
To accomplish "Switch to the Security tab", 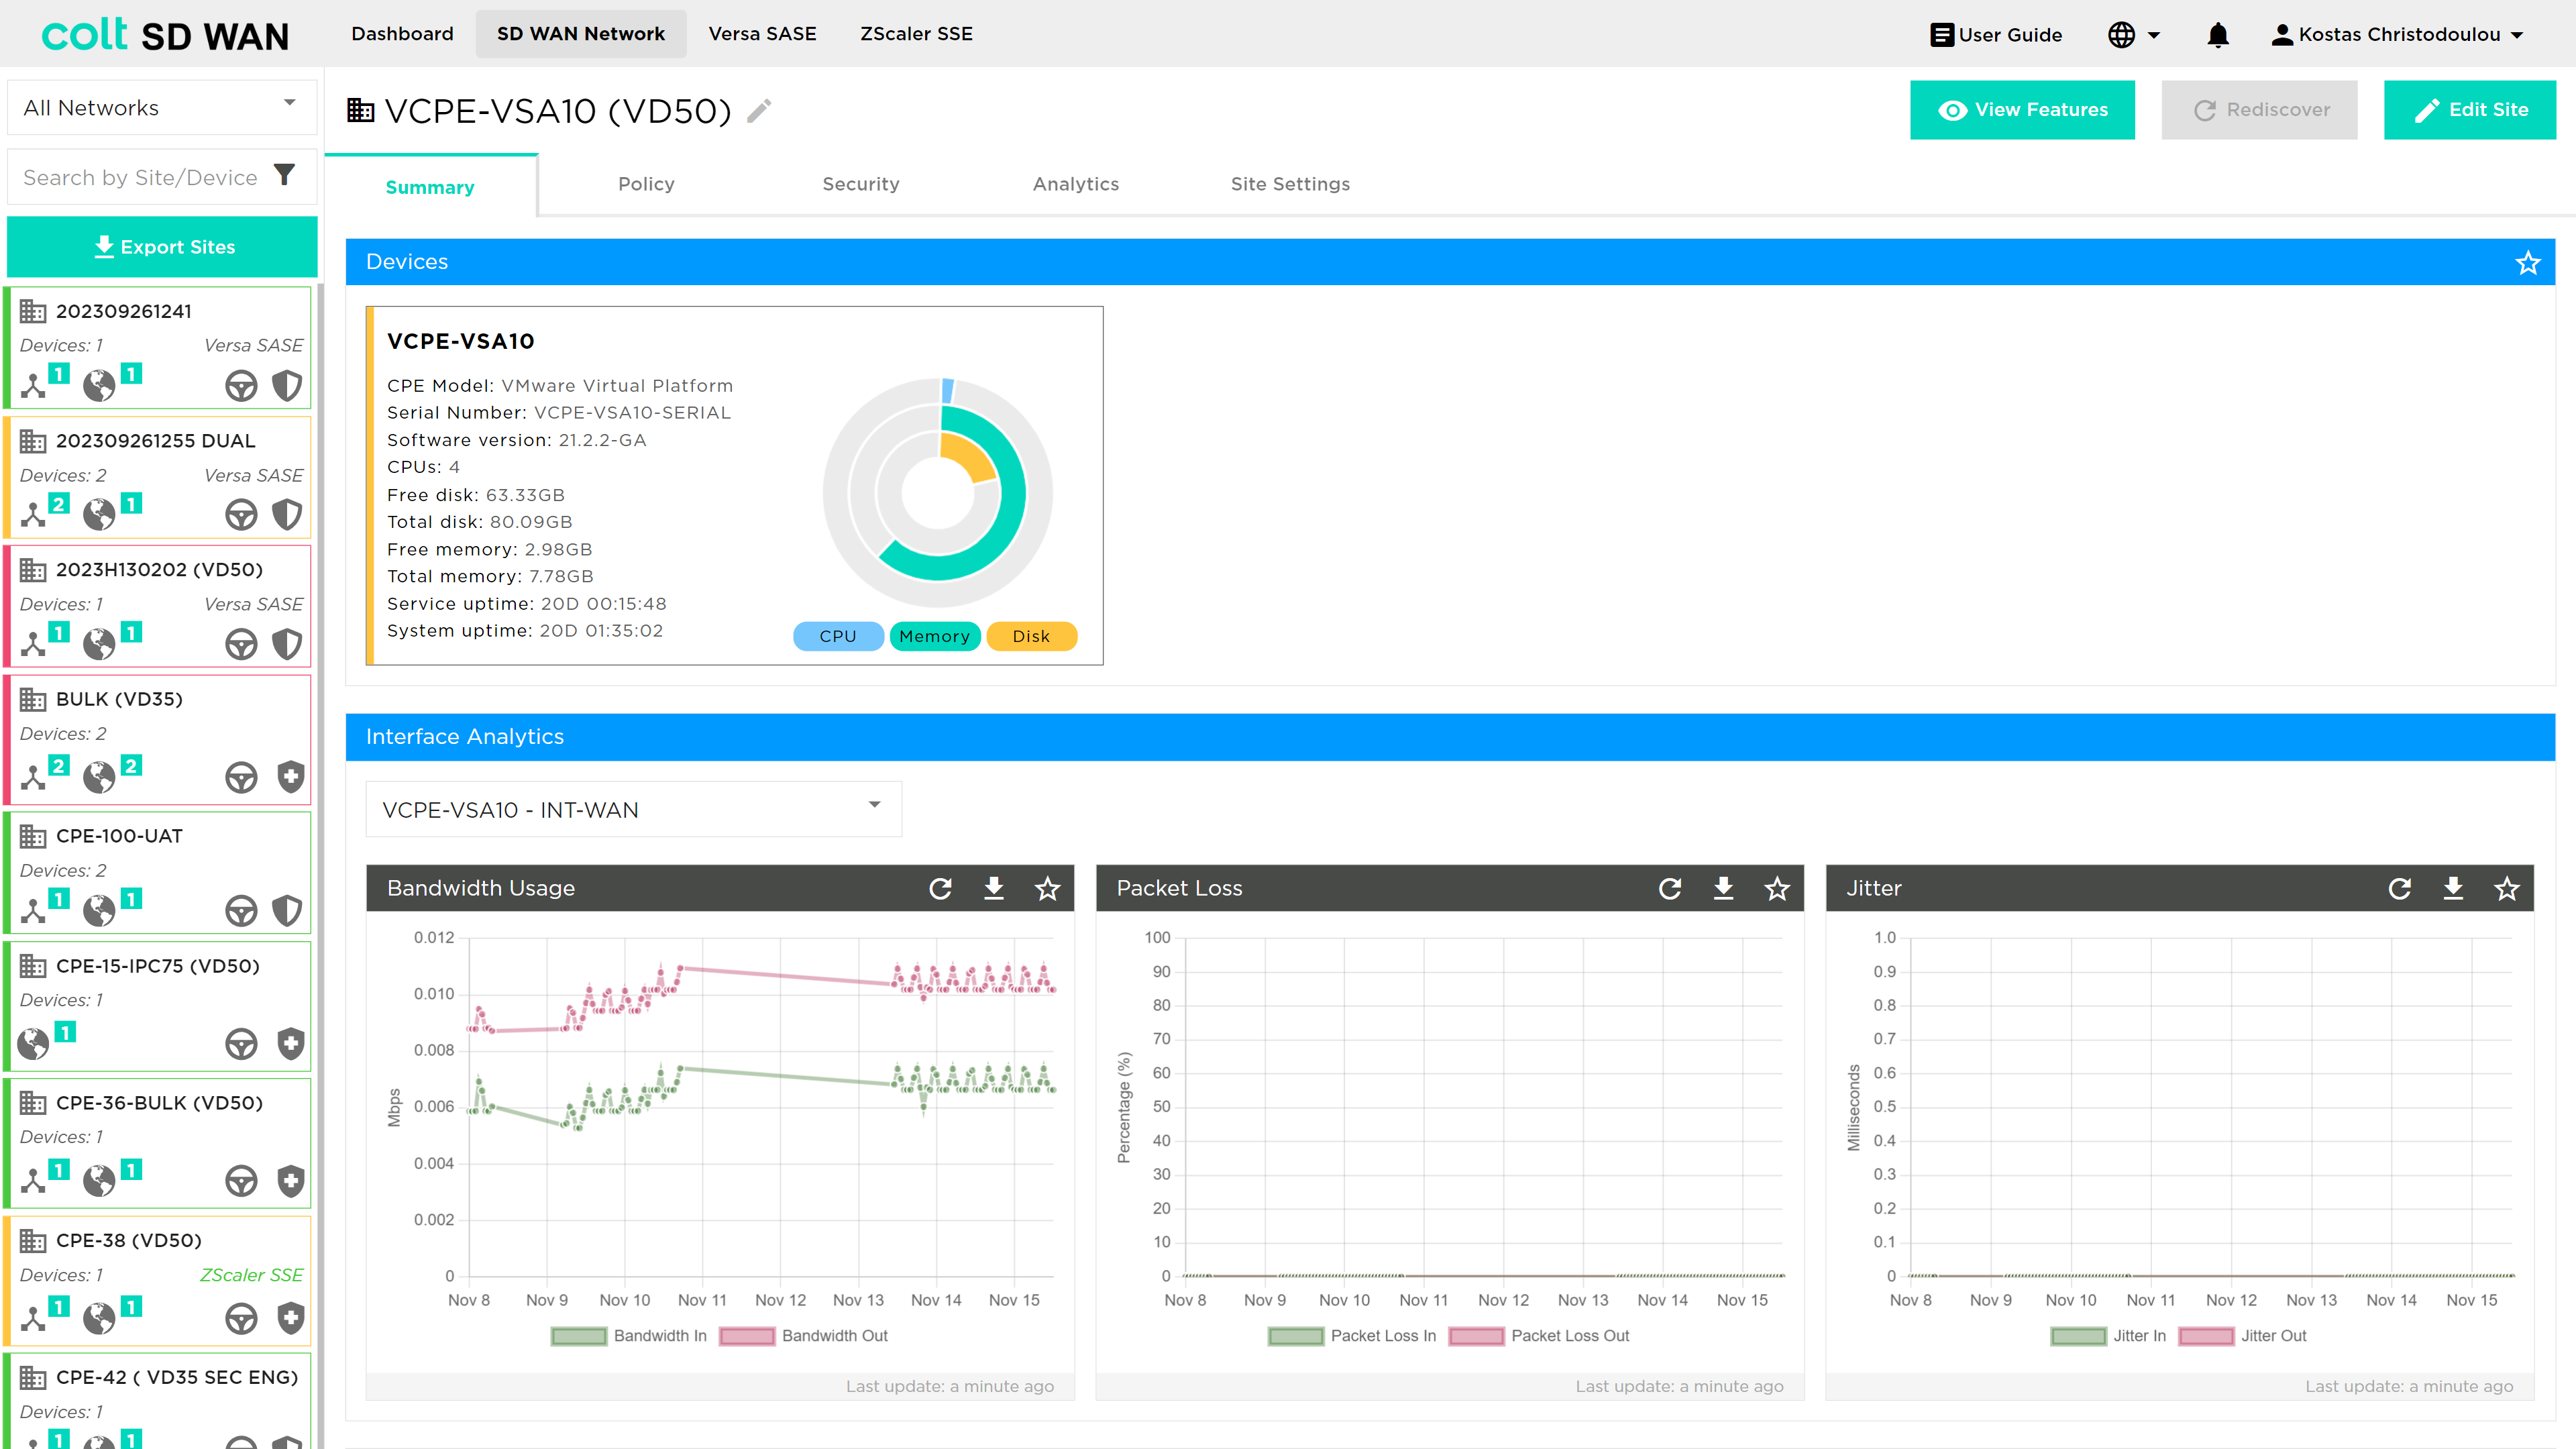I will tap(861, 184).
